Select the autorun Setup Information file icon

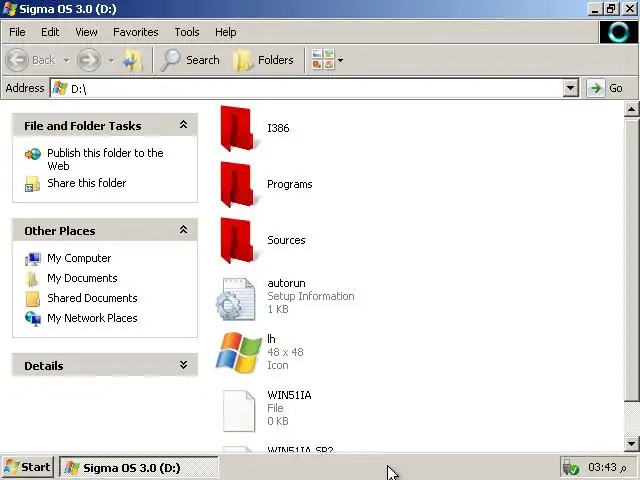[237, 299]
